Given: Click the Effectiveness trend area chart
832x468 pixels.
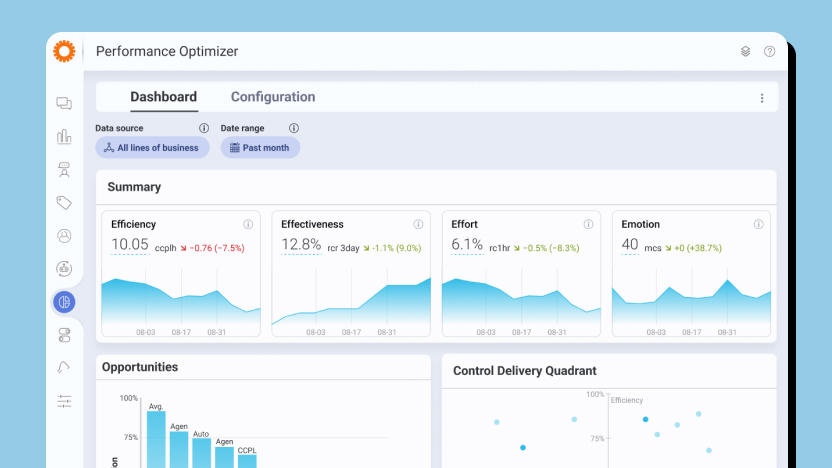Looking at the screenshot, I should pos(351,302).
